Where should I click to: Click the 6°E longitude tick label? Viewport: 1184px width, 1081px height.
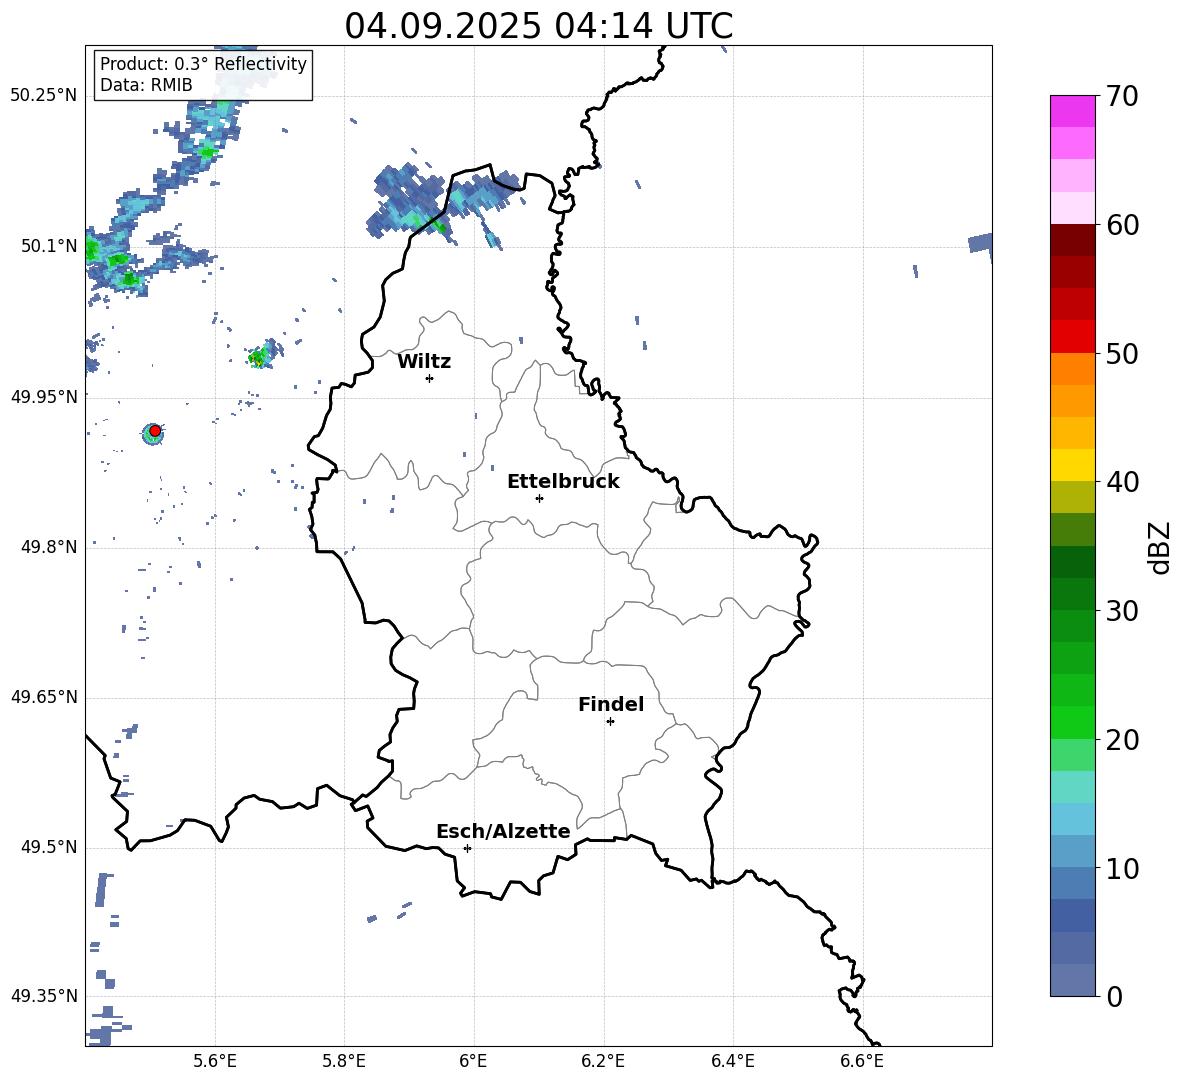[473, 1061]
